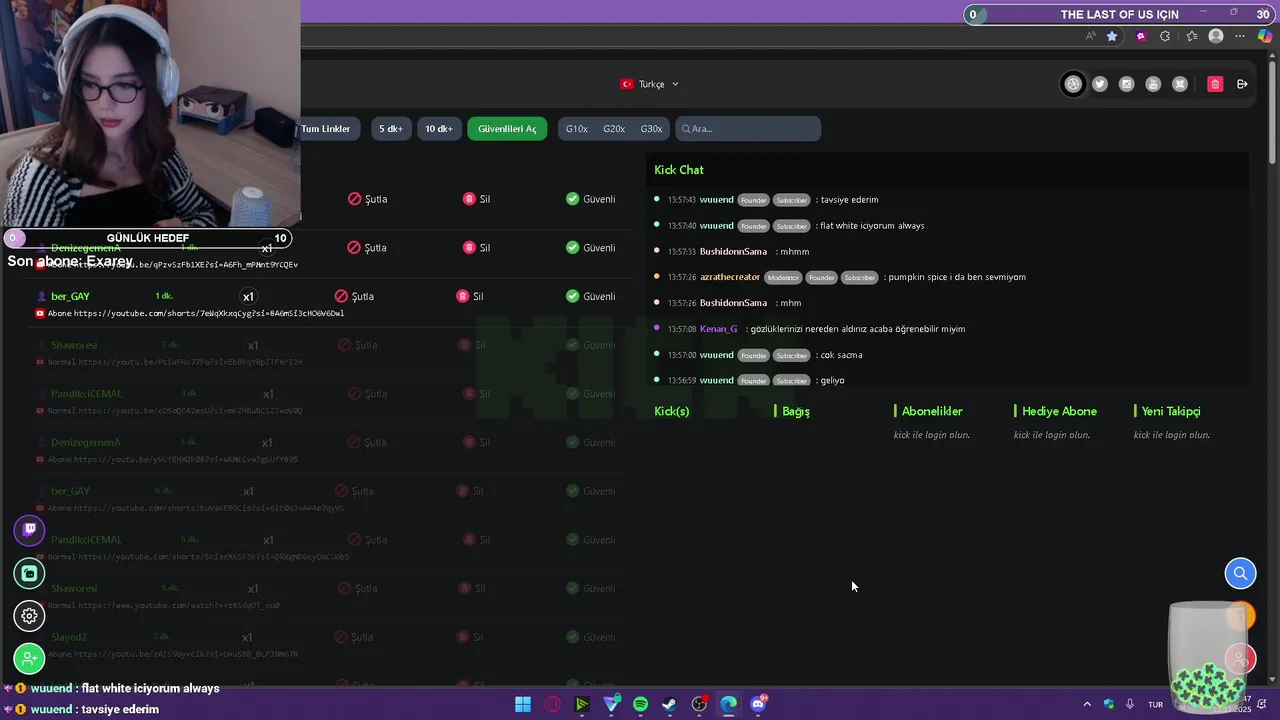The image size is (1280, 720).
Task: Select the G20x filter
Action: [614, 129]
